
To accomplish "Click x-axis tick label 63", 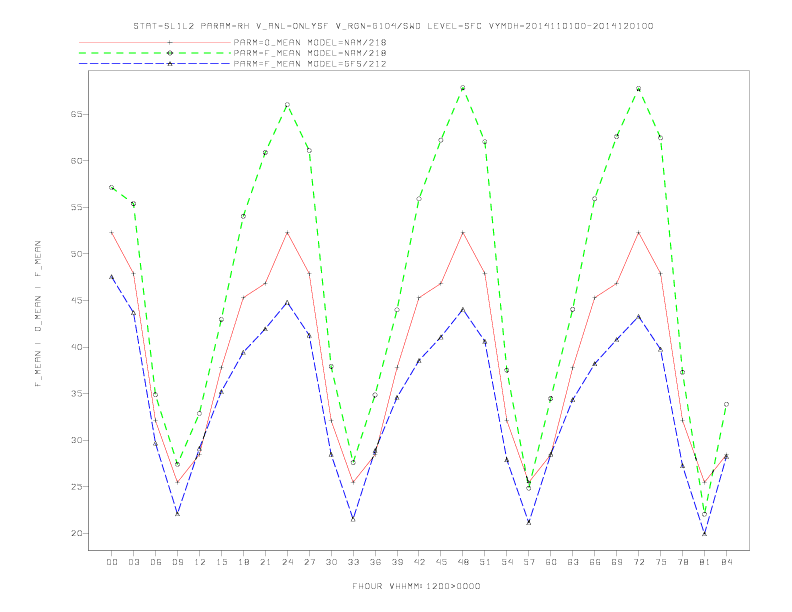I will (573, 562).
